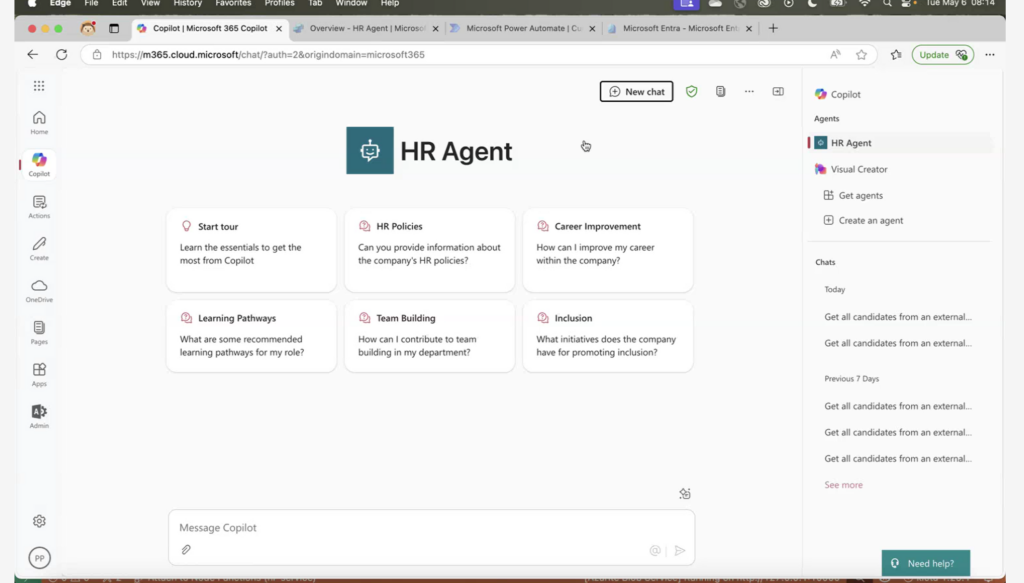Select the HR Agent in the agents list
1024x583 pixels.
pyautogui.click(x=901, y=143)
